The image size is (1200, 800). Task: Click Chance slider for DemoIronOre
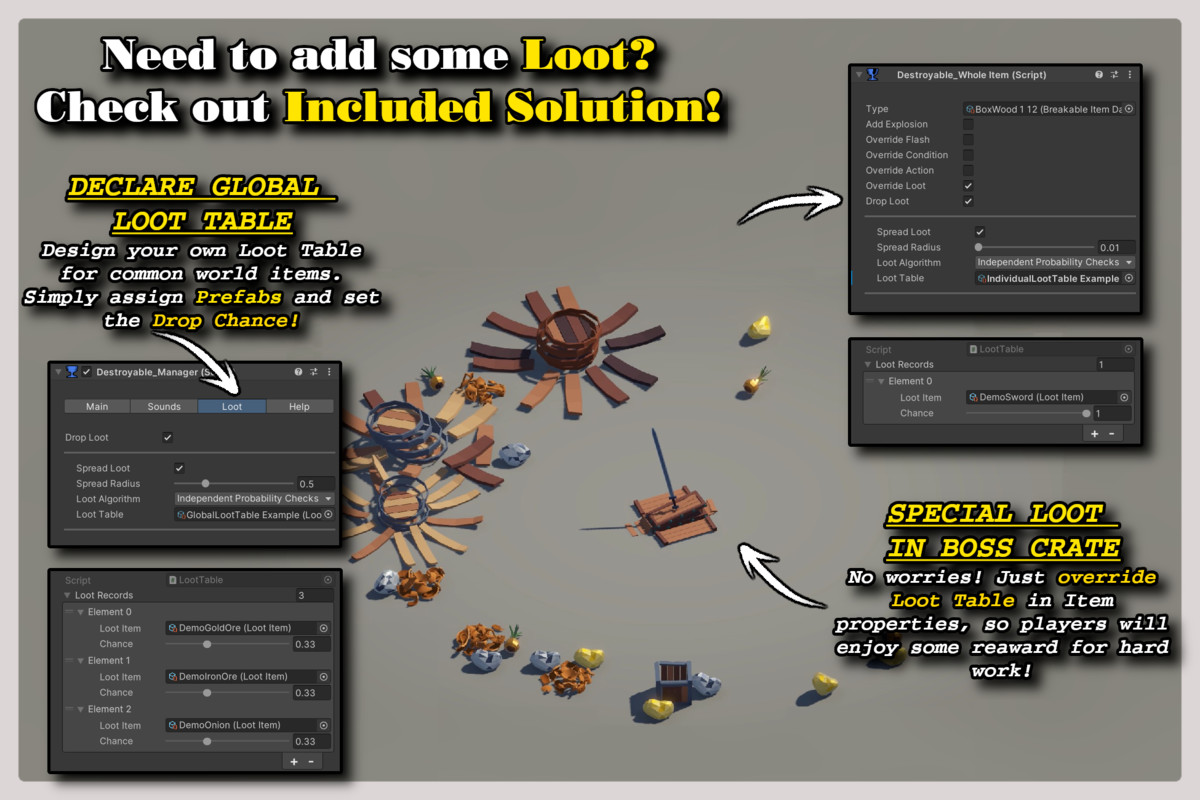click(227, 692)
